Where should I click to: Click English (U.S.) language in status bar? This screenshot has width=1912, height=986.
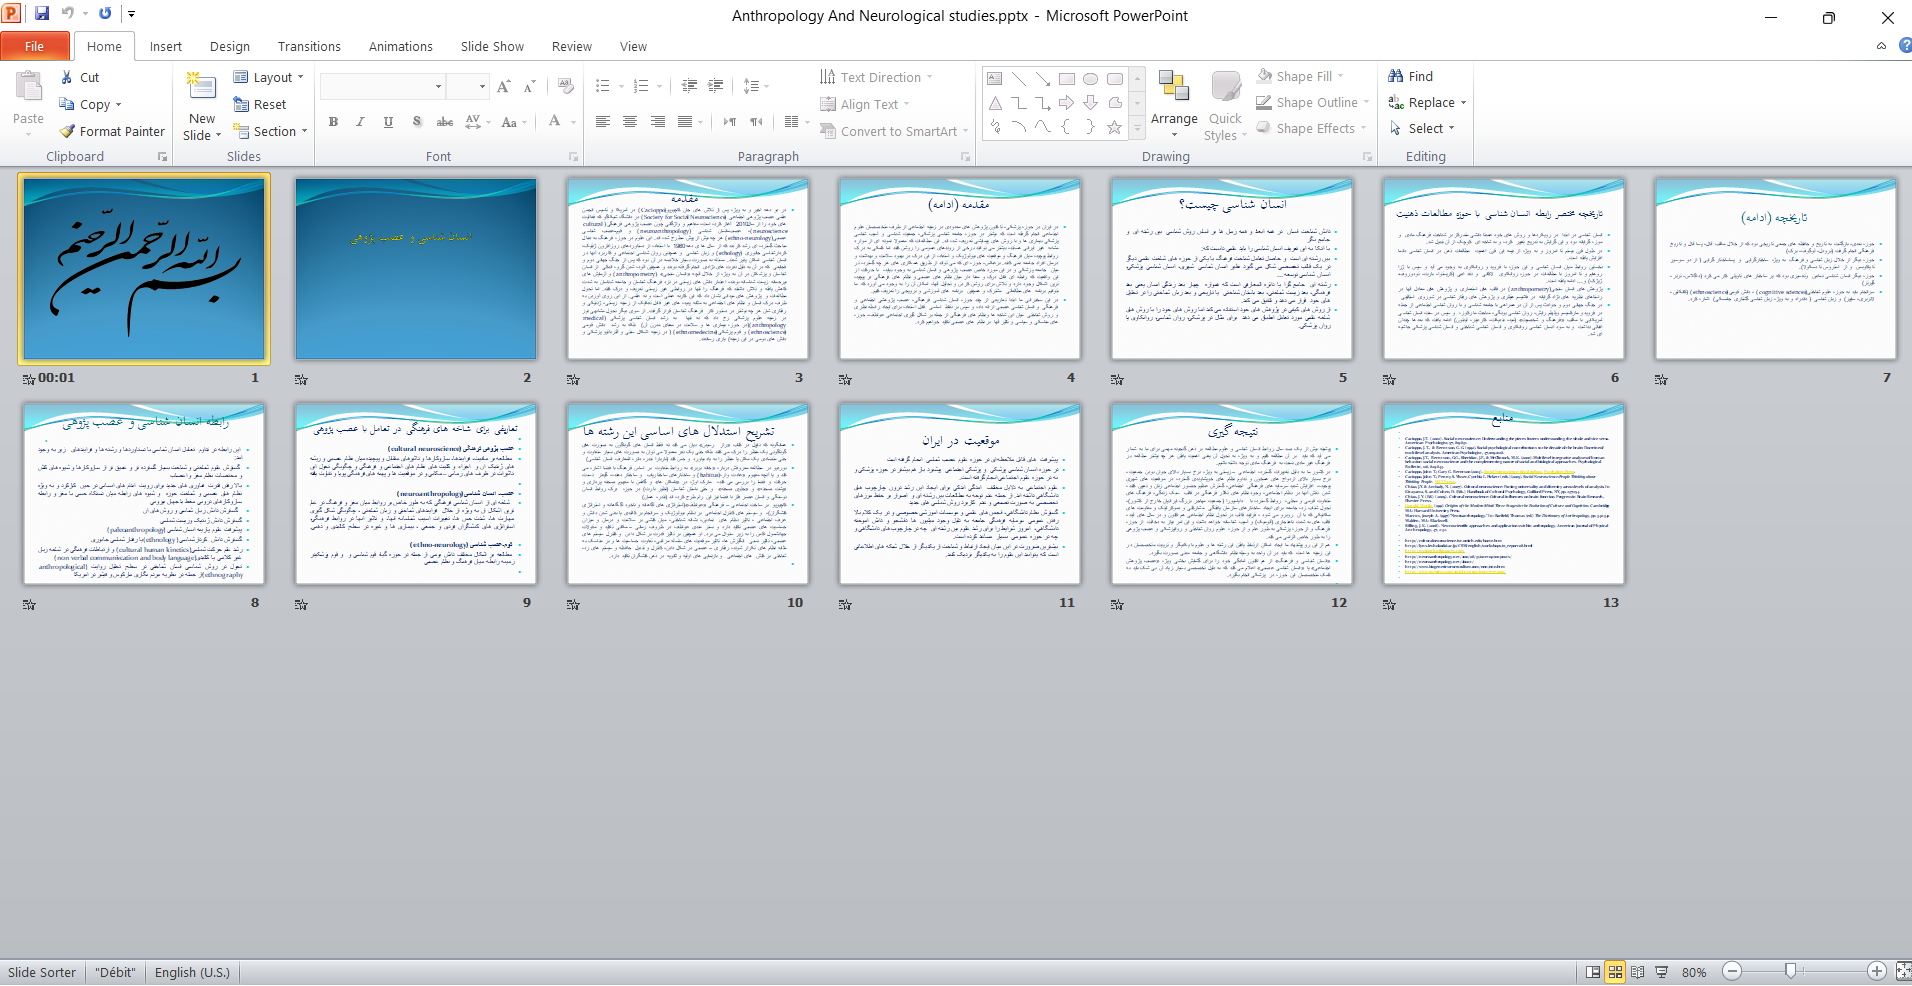[x=192, y=972]
